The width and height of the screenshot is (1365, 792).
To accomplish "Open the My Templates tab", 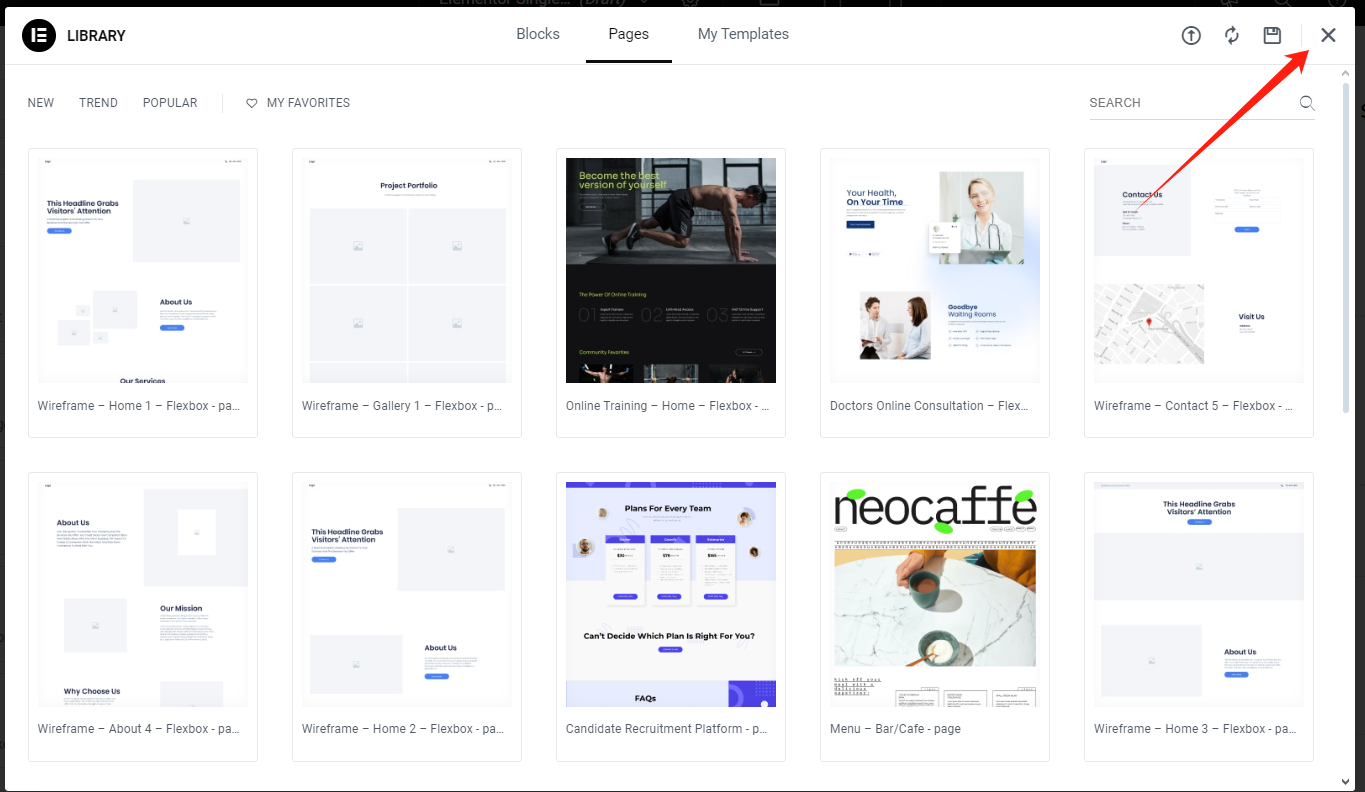I will pyautogui.click(x=743, y=33).
